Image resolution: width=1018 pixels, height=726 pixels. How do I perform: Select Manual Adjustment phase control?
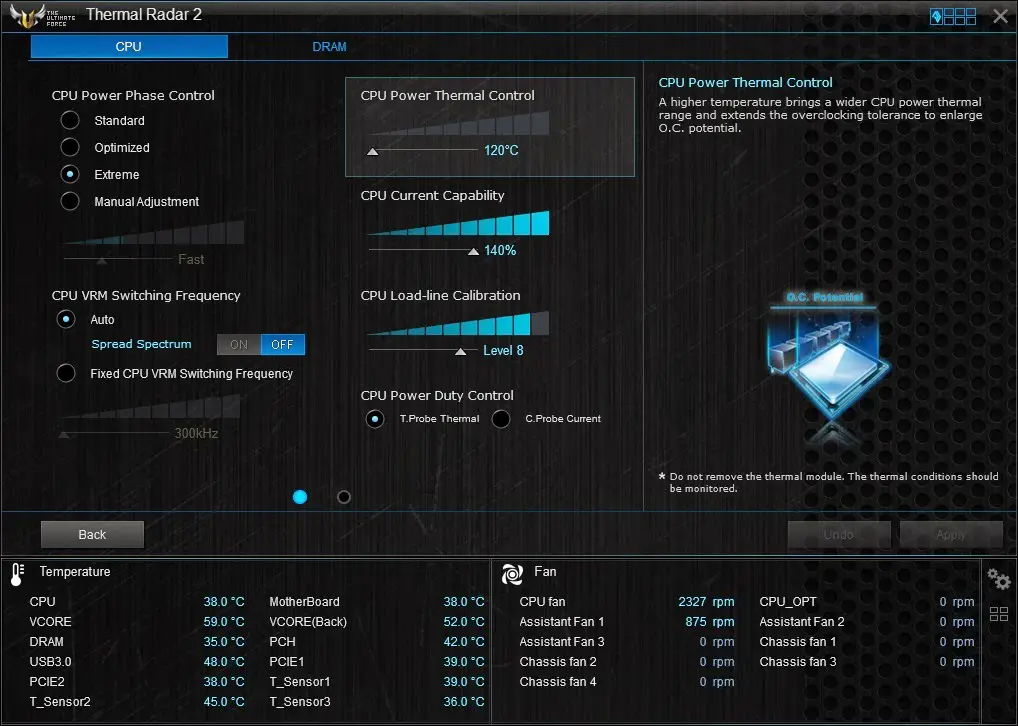point(70,201)
